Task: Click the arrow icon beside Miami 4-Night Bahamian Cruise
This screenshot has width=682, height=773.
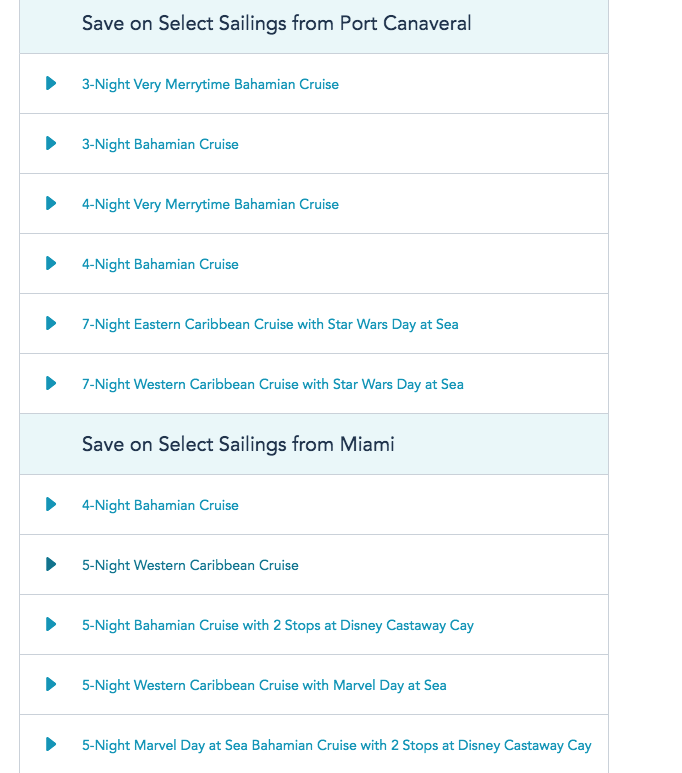Action: click(51, 504)
